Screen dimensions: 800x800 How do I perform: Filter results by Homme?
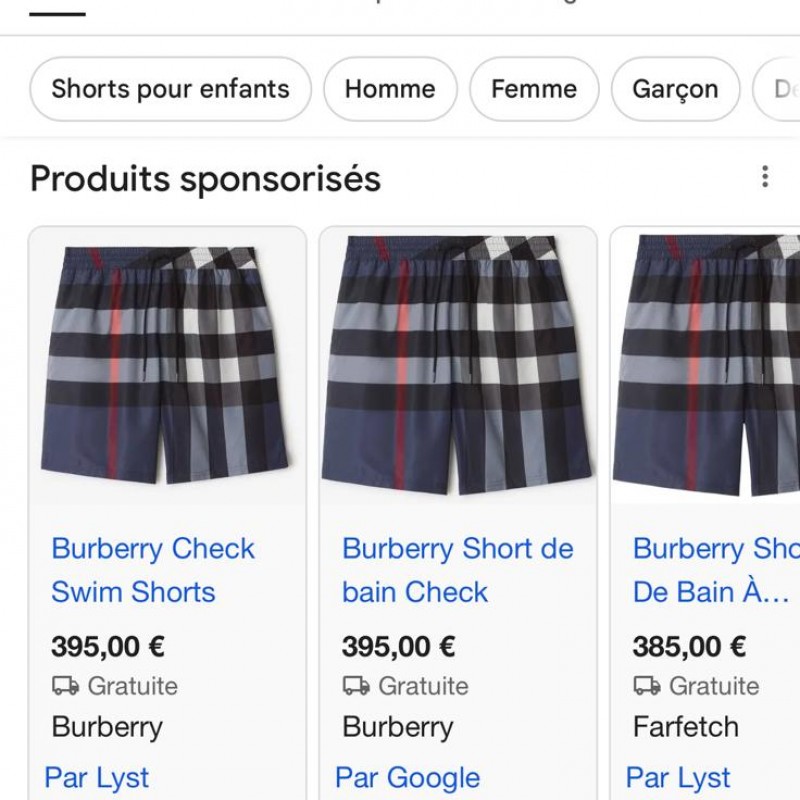pyautogui.click(x=390, y=89)
